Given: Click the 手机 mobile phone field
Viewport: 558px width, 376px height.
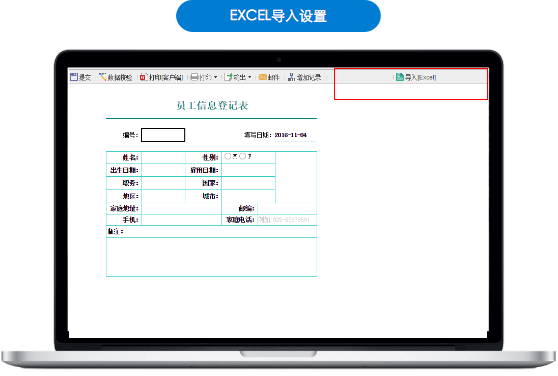Looking at the screenshot, I should tap(181, 220).
